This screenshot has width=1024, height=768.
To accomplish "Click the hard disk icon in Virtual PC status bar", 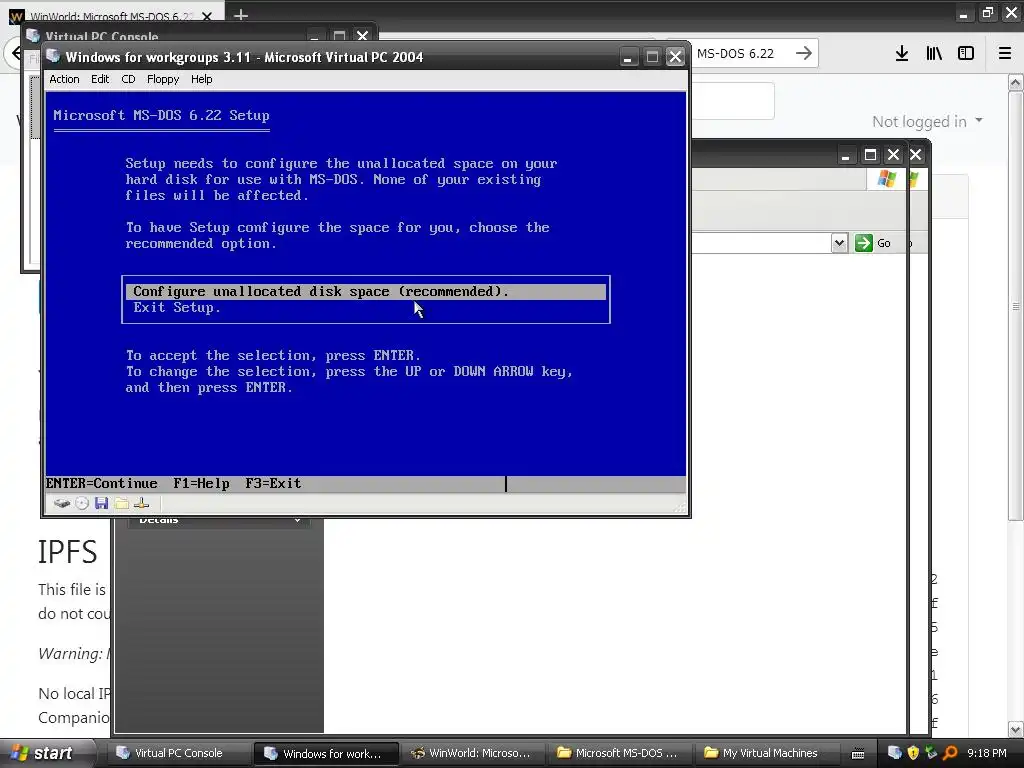I will [61, 504].
